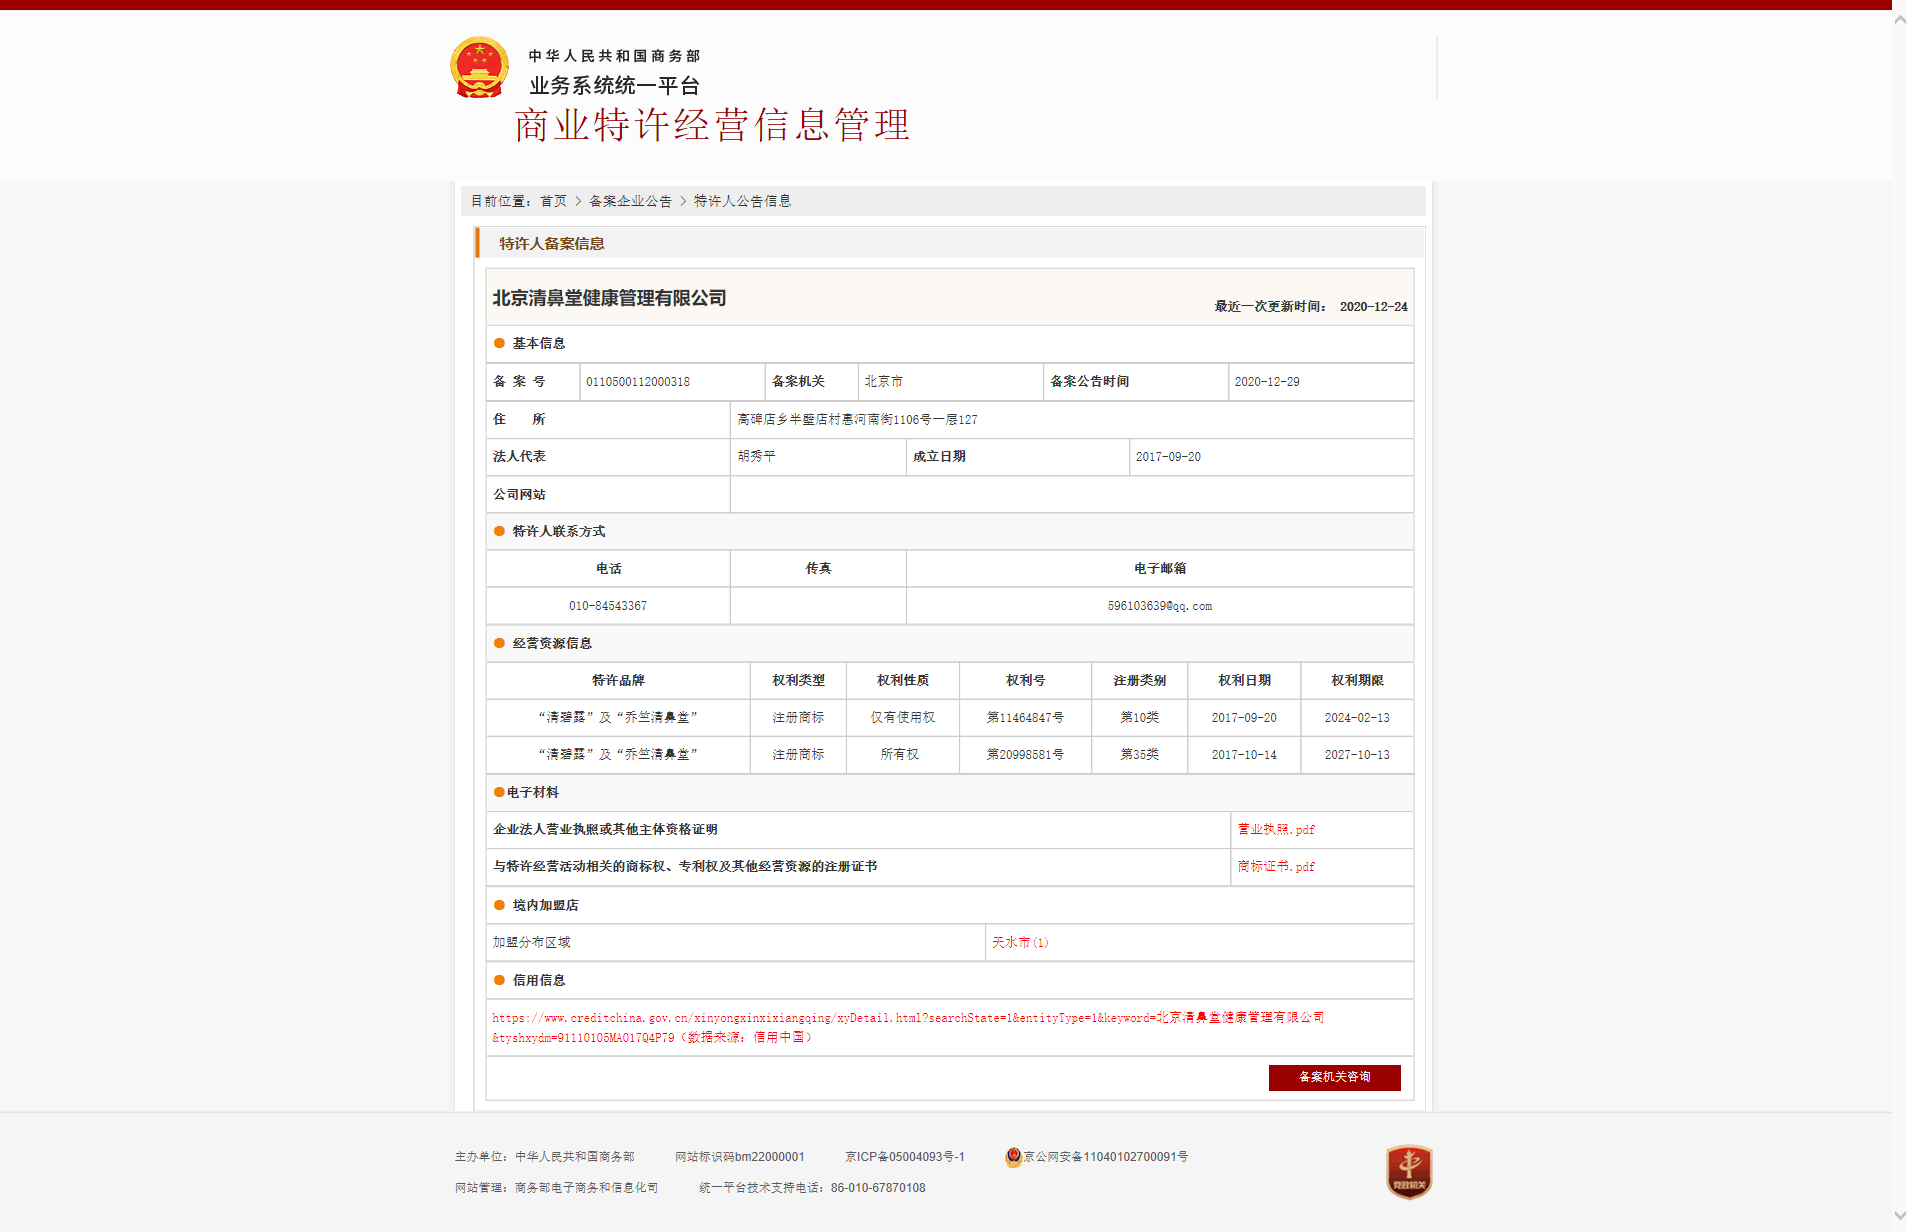The width and height of the screenshot is (1907, 1232).
Task: Click the email address 596103639@qq.com
Action: click(x=1159, y=606)
